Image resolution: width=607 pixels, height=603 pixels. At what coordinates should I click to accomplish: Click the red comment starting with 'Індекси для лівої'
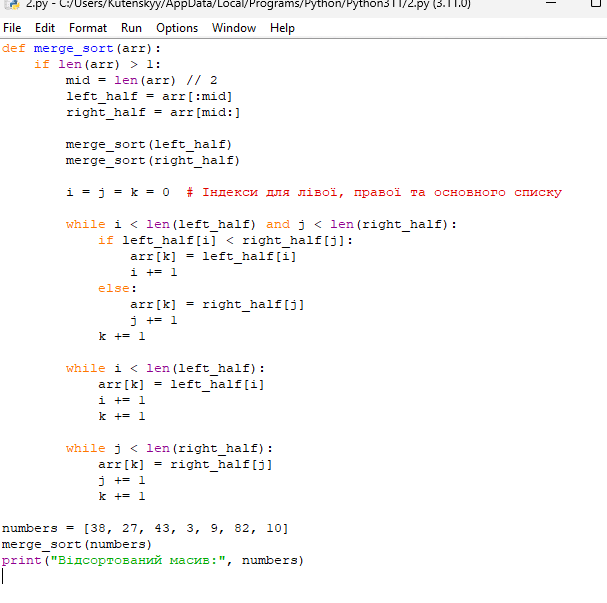tap(374, 192)
